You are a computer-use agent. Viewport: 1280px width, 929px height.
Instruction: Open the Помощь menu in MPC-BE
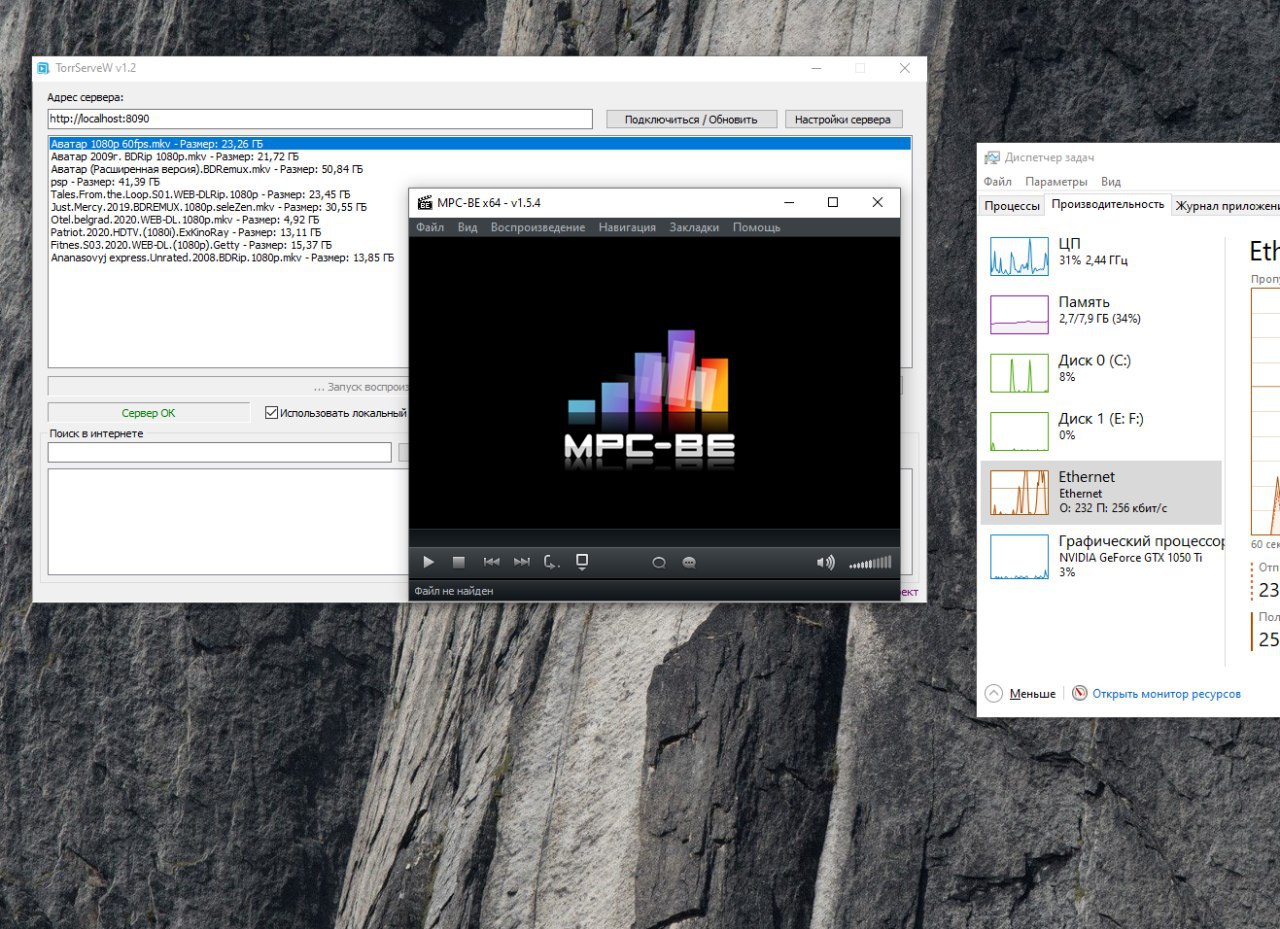pos(756,227)
